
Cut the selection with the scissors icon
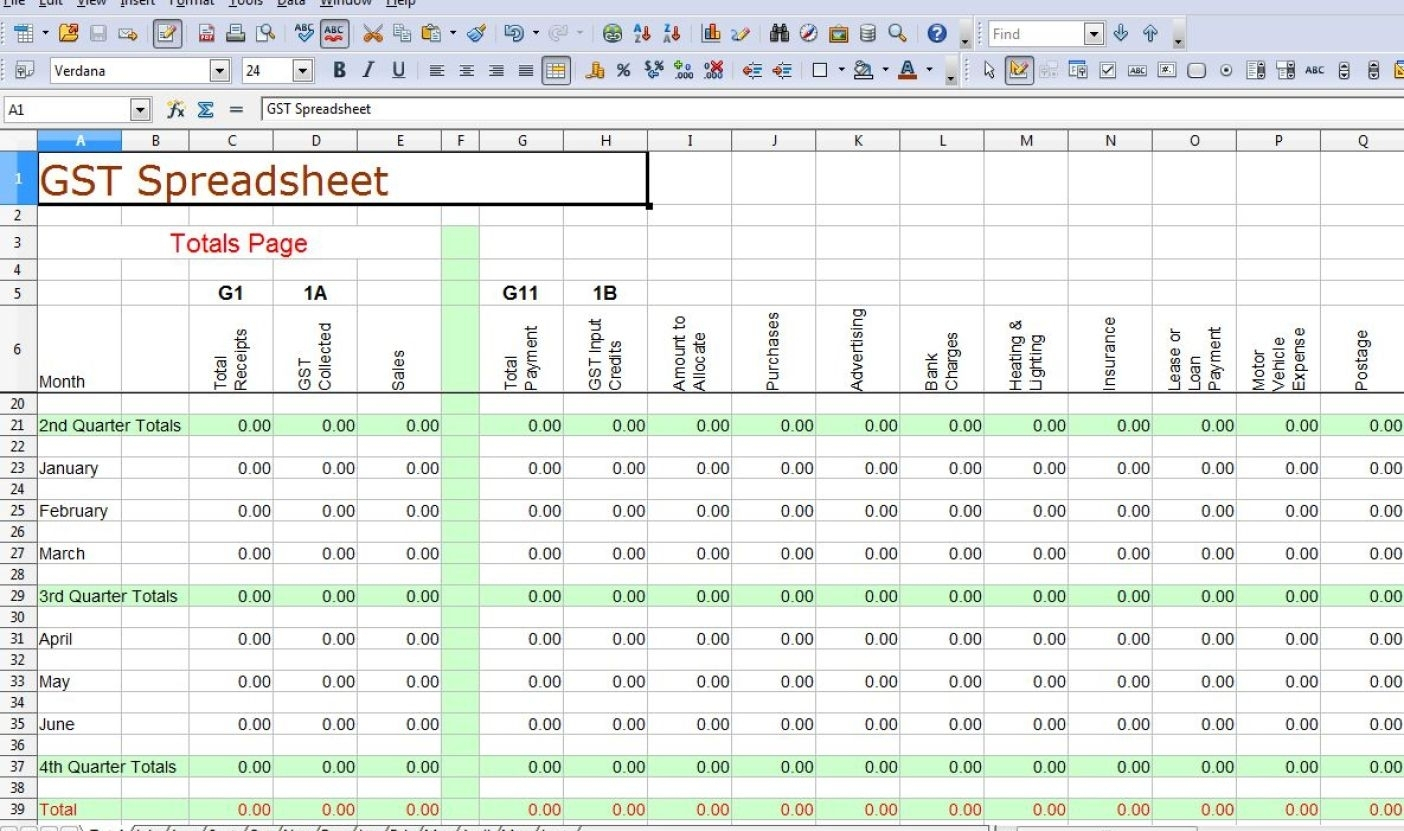point(373,34)
